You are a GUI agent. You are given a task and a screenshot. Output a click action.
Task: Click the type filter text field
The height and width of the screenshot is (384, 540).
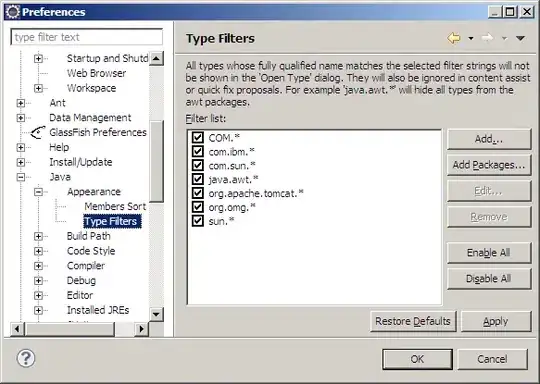point(87,37)
